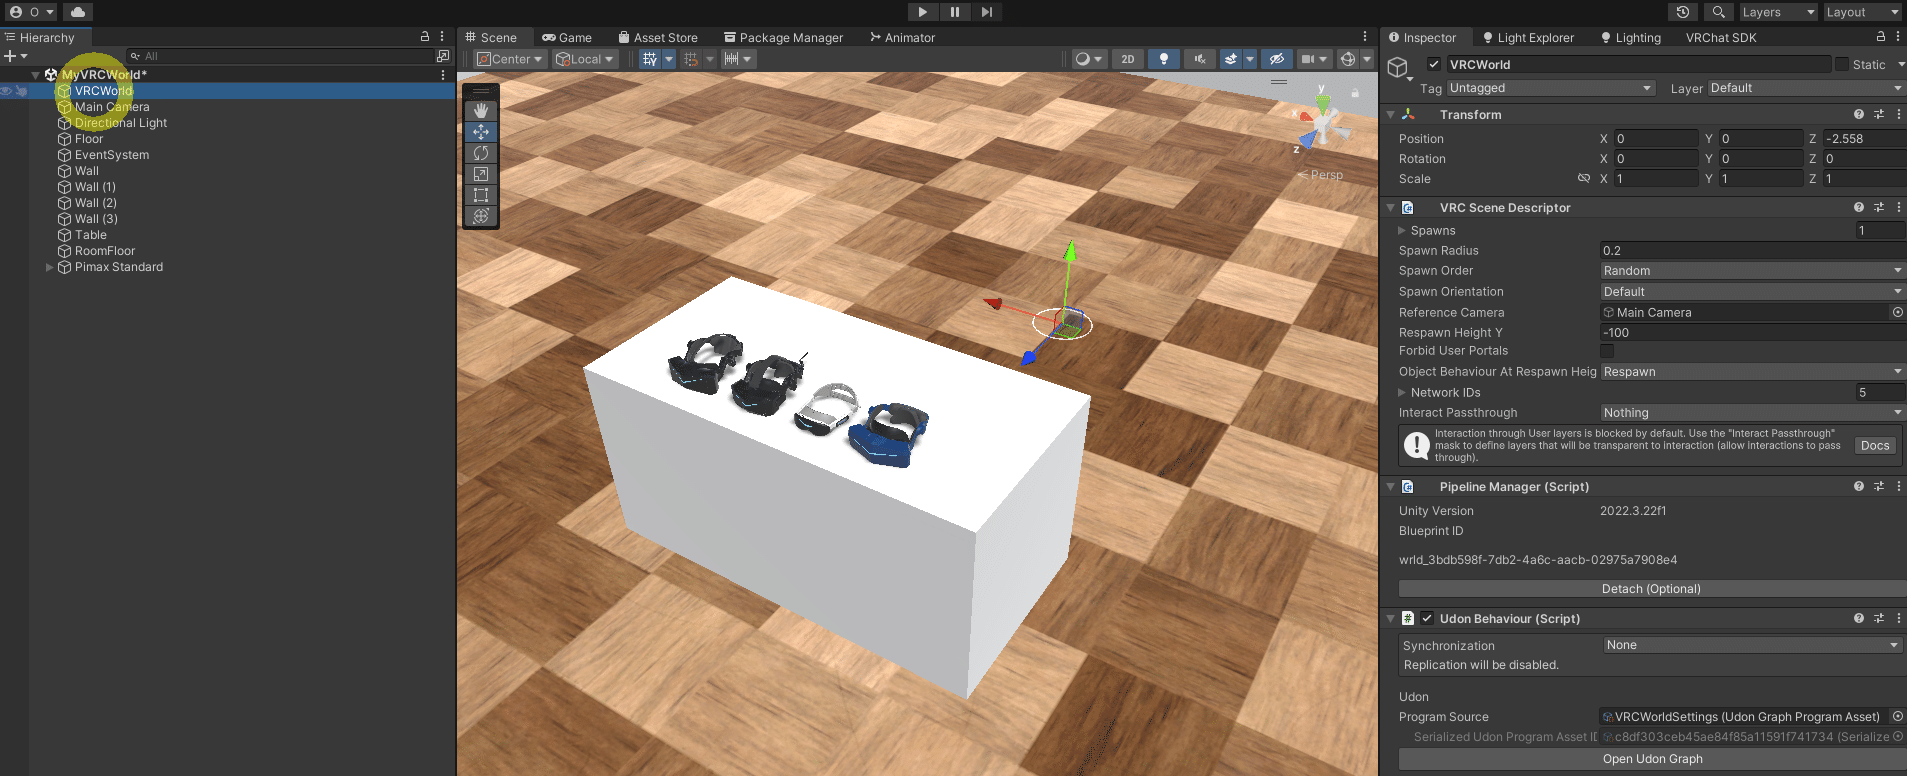The width and height of the screenshot is (1907, 776).
Task: Open the Layout dropdown
Action: click(x=1861, y=12)
